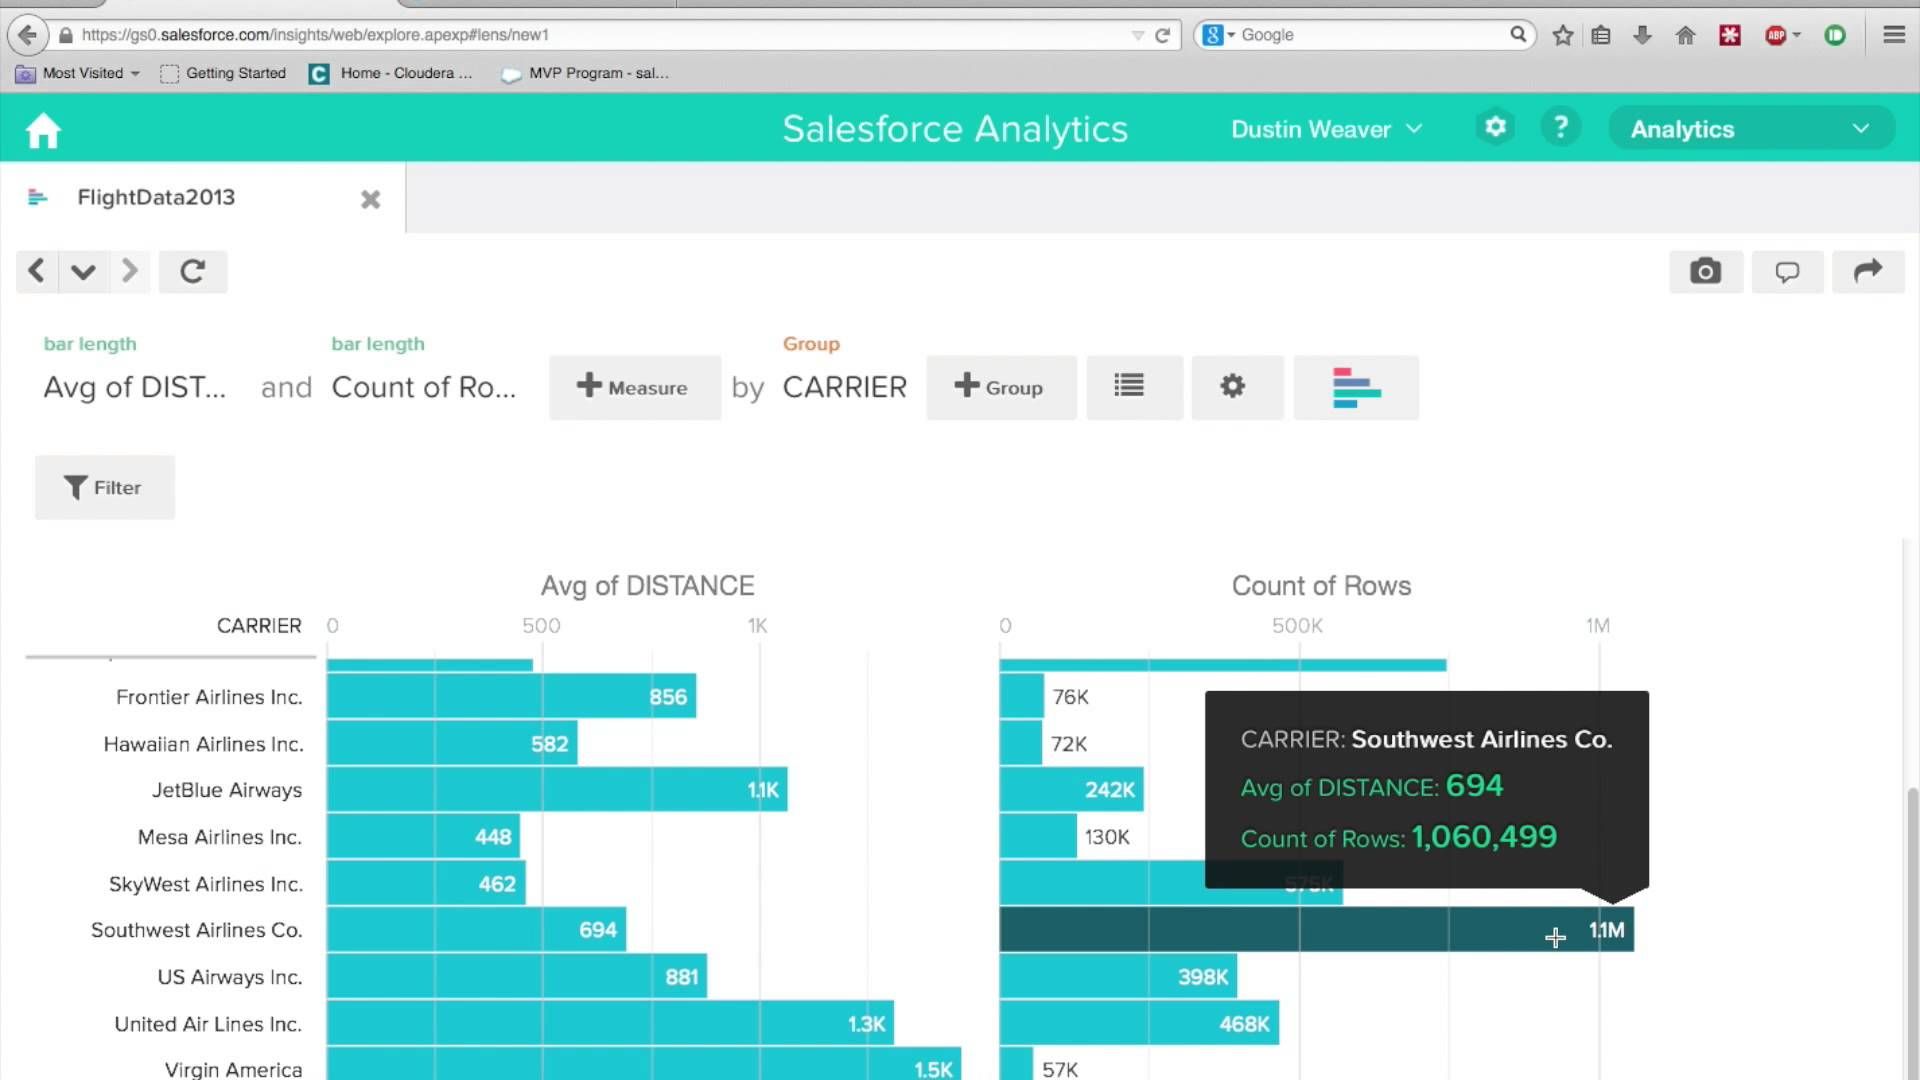Switch to table list view icon
The width and height of the screenshot is (1920, 1080).
(1134, 387)
